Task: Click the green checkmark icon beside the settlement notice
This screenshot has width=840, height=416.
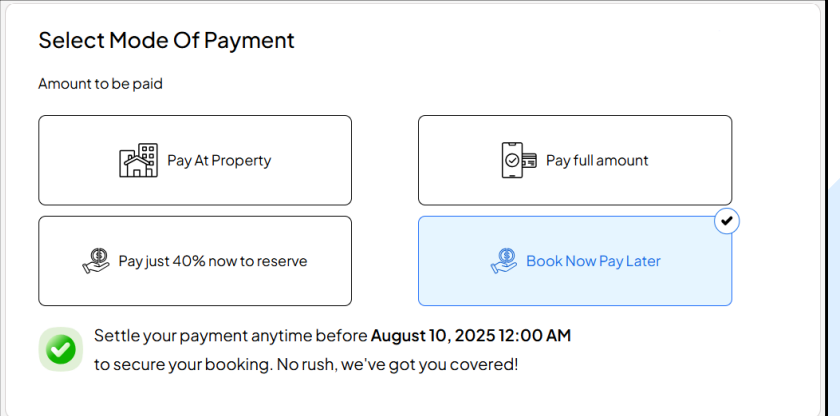Action: pyautogui.click(x=60, y=349)
